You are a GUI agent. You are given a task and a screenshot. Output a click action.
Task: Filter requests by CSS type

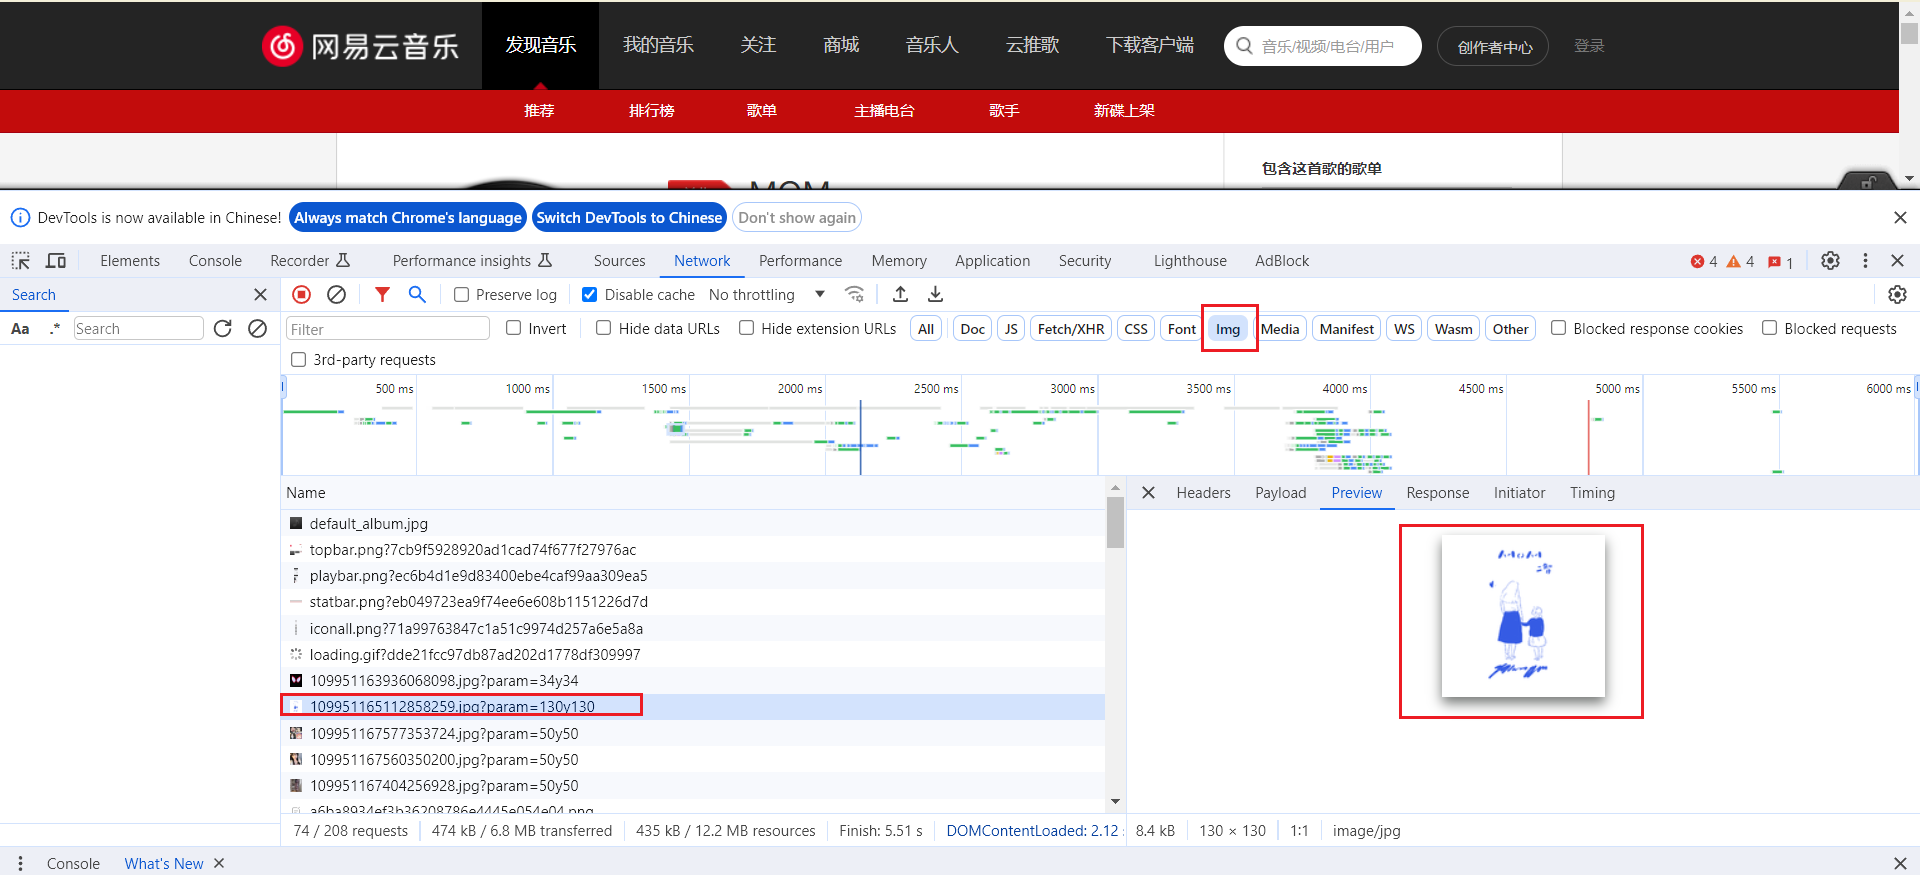1136,329
